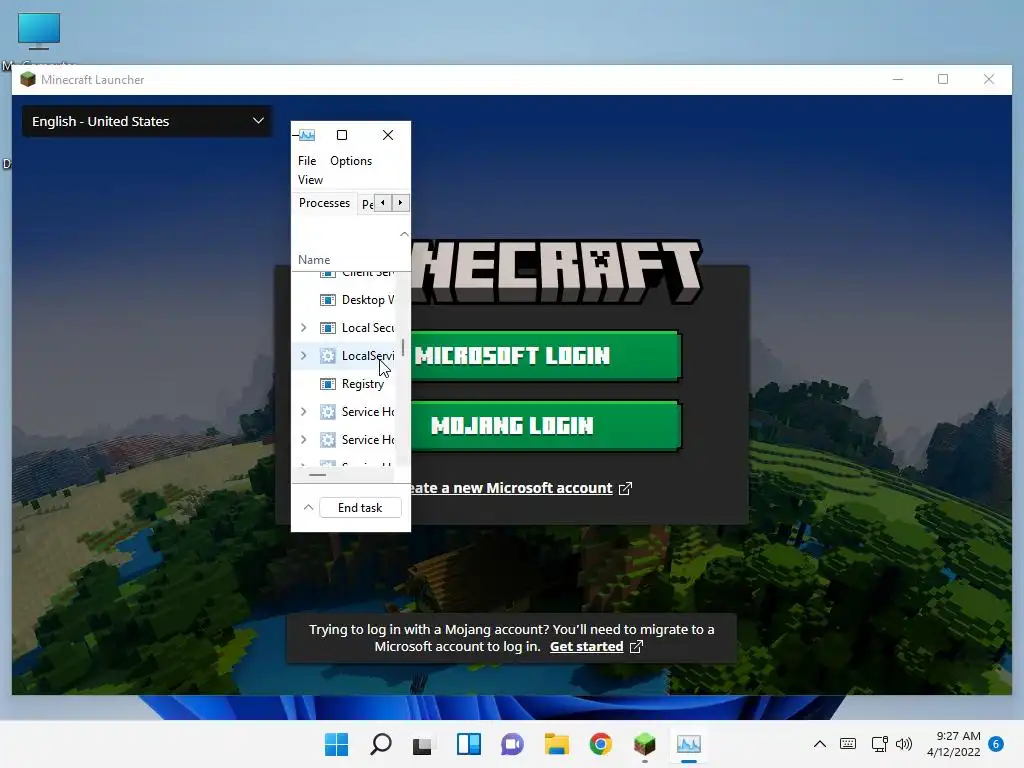Click the sort chevron above the Name column

tap(404, 234)
